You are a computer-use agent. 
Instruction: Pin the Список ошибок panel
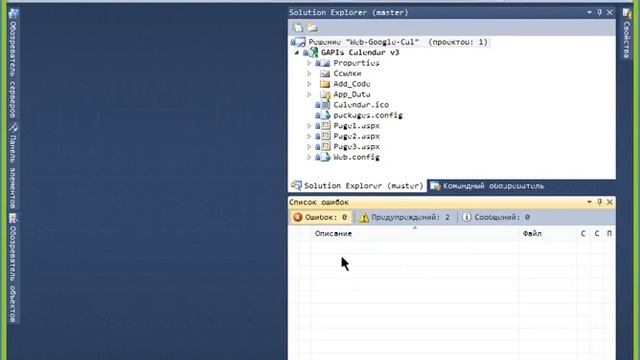pyautogui.click(x=599, y=202)
